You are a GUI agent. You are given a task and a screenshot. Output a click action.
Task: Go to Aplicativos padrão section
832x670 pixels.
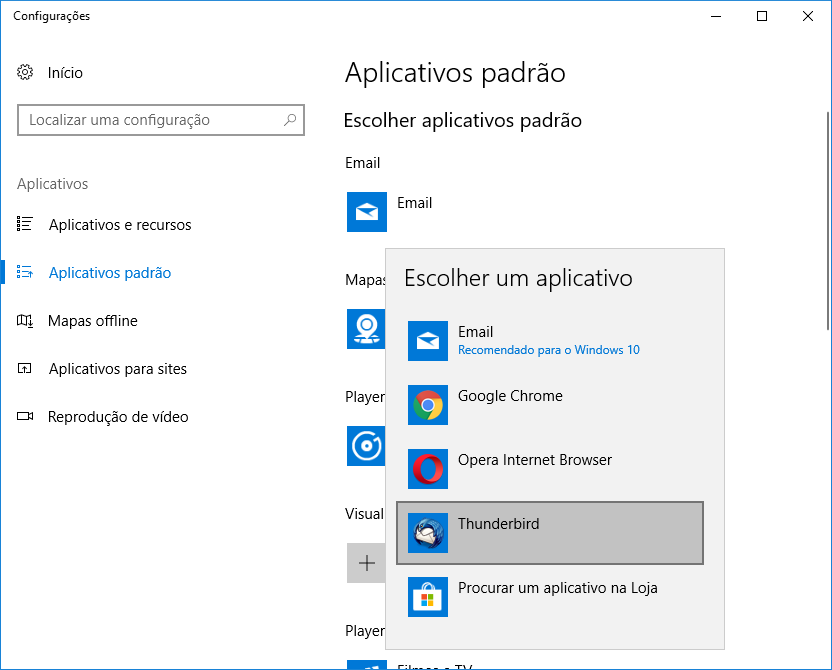pos(110,273)
